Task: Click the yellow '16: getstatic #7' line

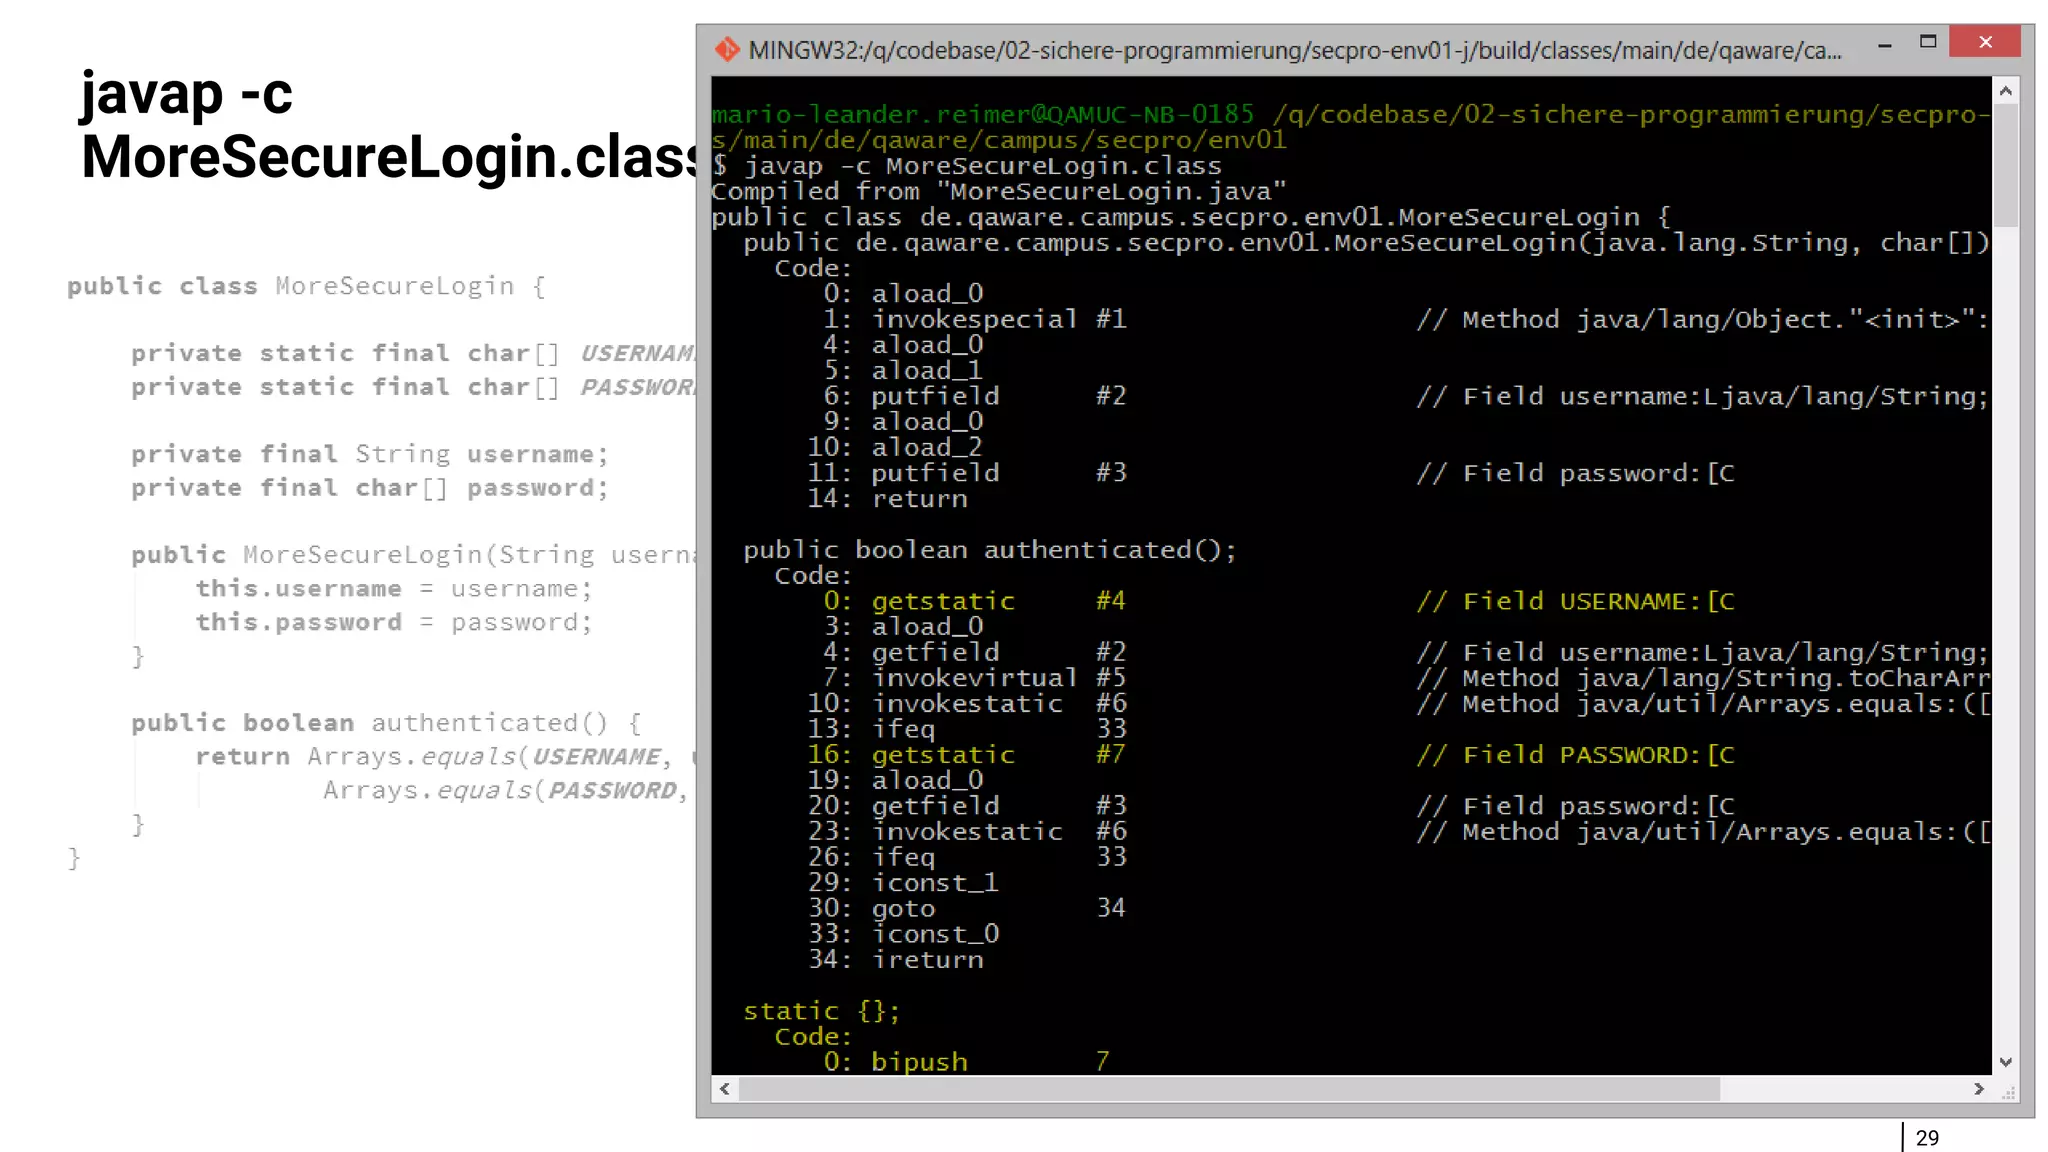Action: tap(967, 755)
